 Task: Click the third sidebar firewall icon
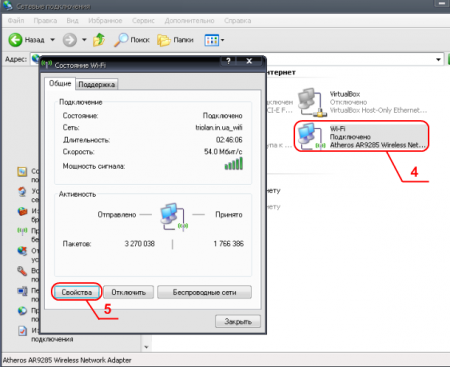point(22,211)
